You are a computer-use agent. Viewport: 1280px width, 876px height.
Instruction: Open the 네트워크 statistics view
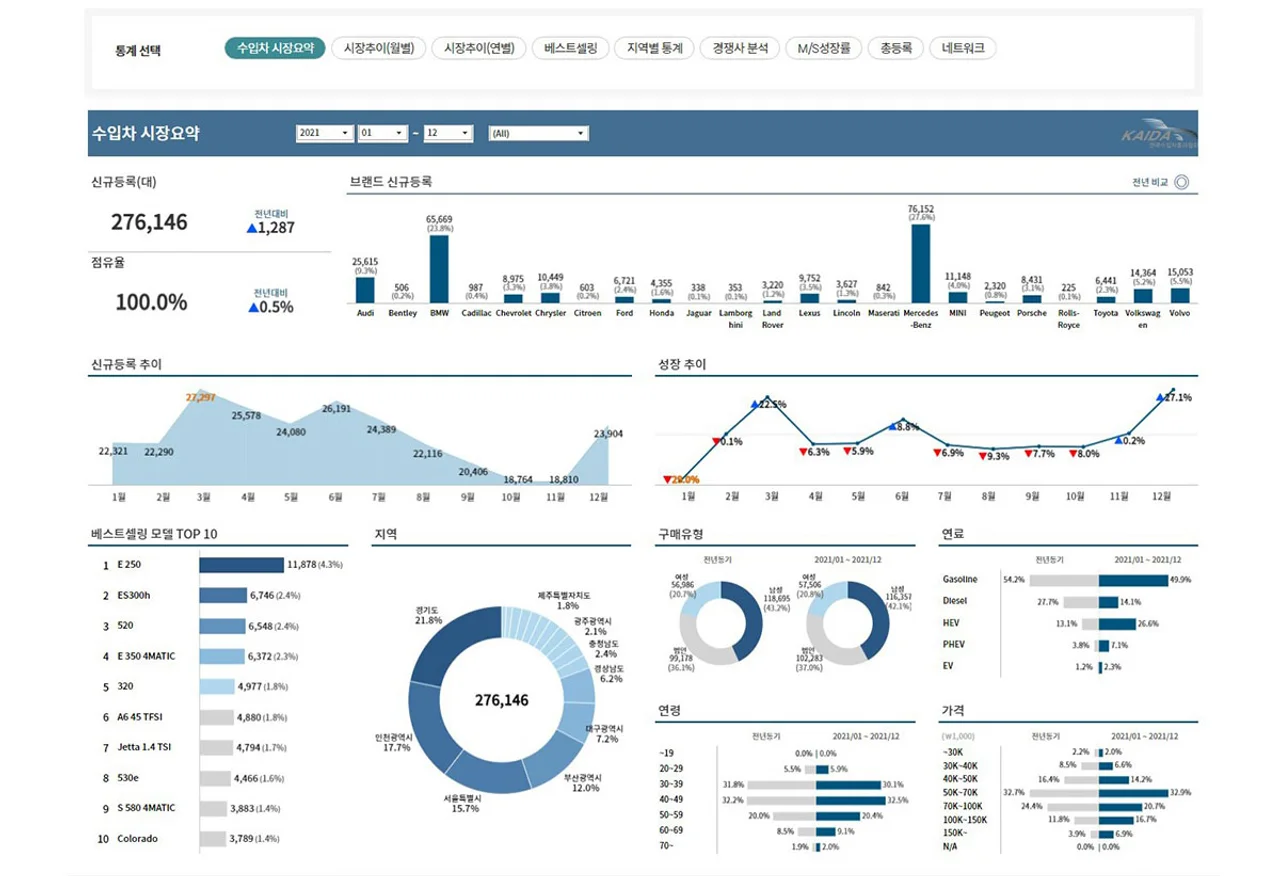tap(963, 48)
